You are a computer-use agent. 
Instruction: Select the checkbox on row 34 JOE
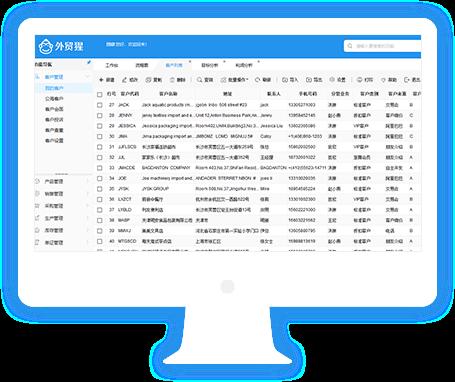(100, 178)
